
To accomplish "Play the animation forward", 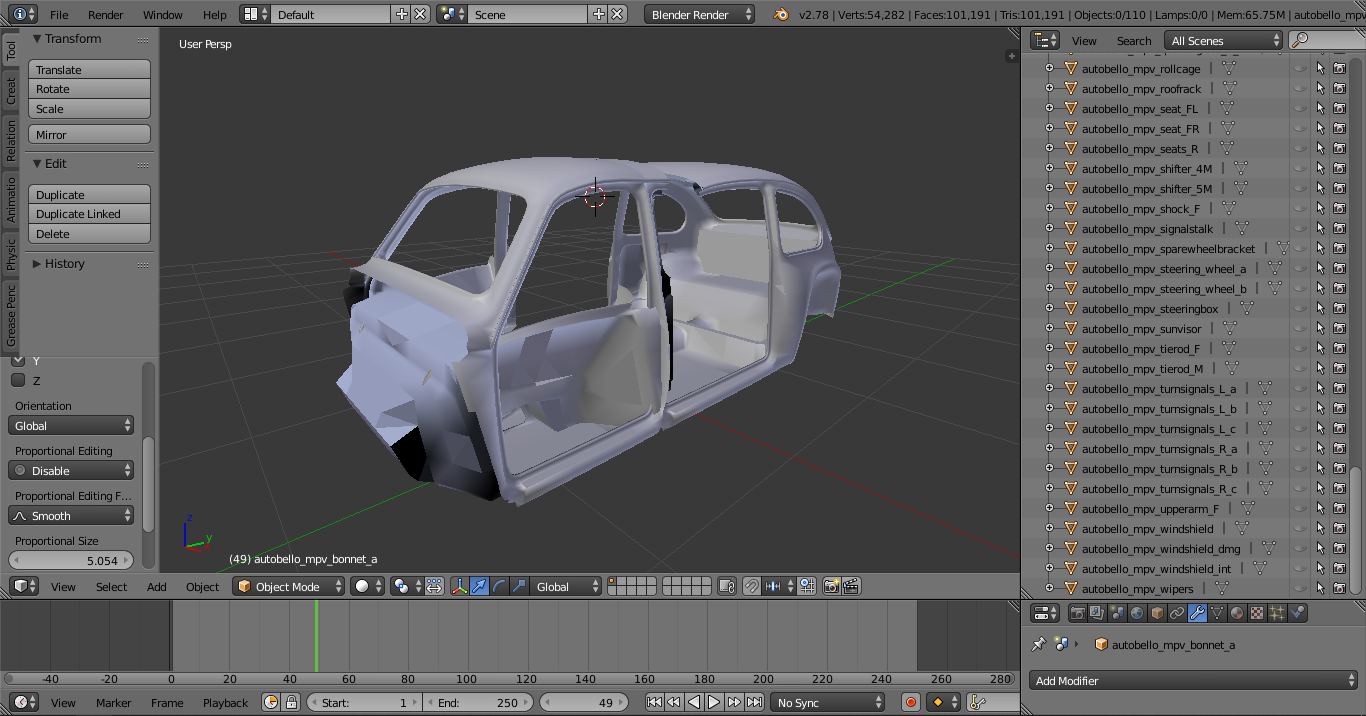I will [x=714, y=703].
